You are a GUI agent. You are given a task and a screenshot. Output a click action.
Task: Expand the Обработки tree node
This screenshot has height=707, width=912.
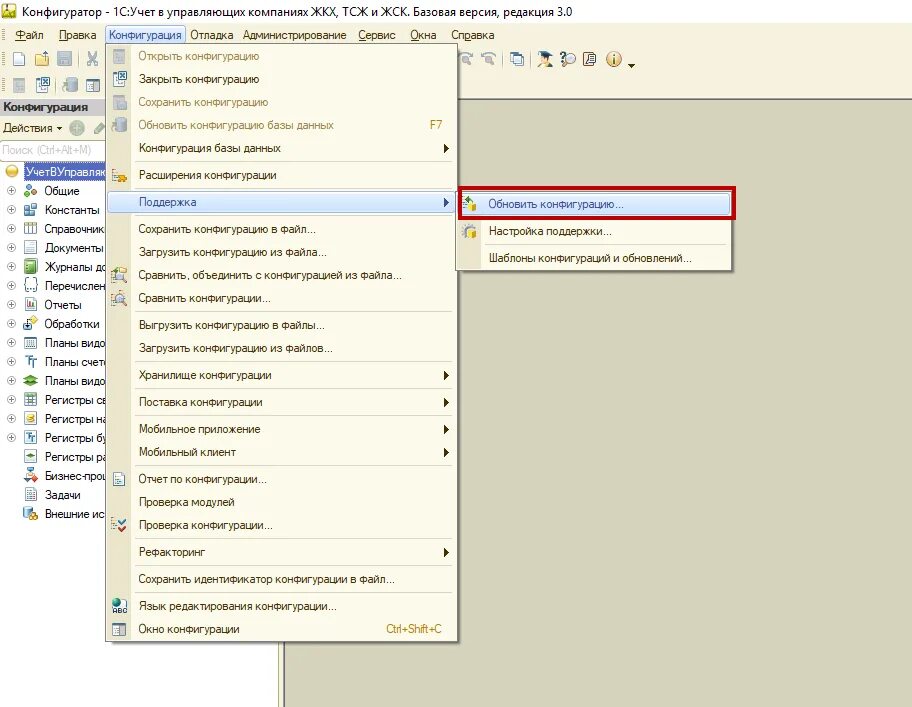coord(11,324)
